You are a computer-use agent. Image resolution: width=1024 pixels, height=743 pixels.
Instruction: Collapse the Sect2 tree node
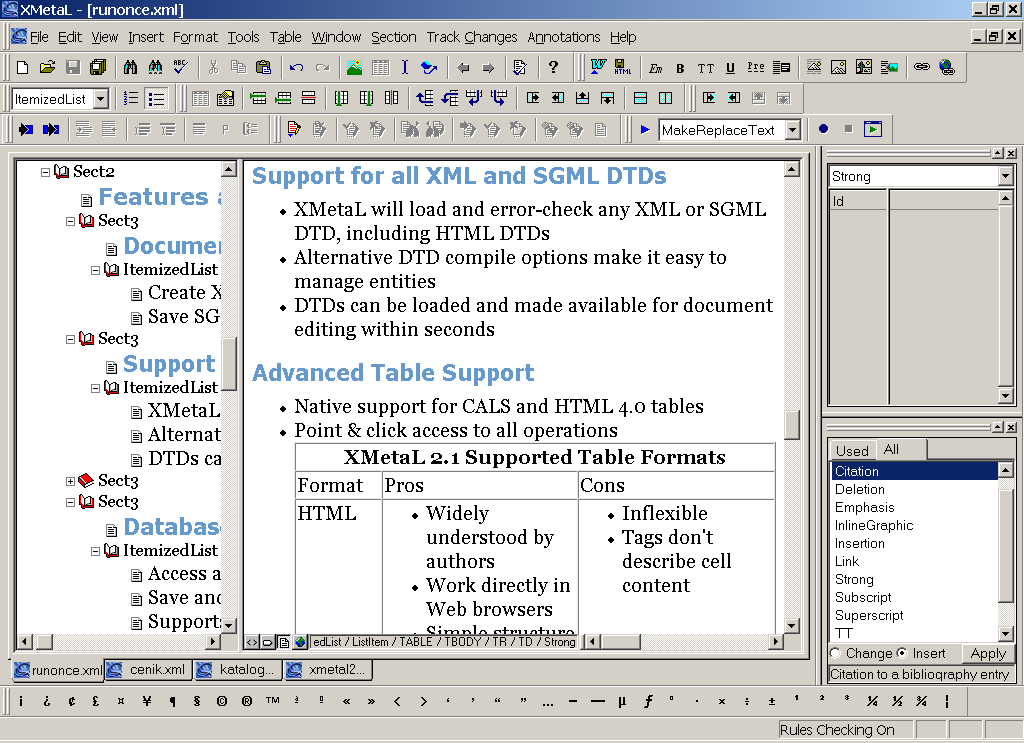pos(46,173)
